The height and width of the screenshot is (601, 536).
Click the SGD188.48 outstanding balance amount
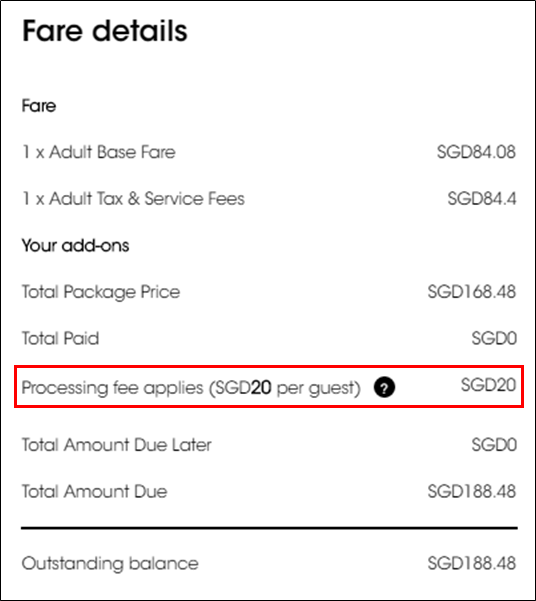click(472, 563)
